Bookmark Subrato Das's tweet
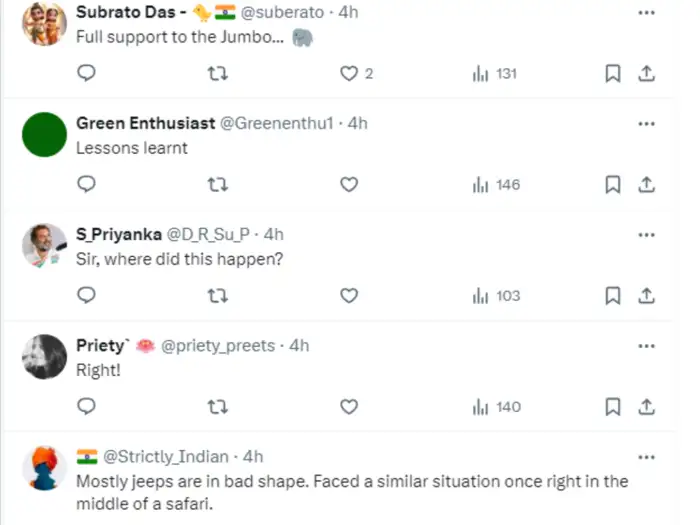 coord(613,73)
